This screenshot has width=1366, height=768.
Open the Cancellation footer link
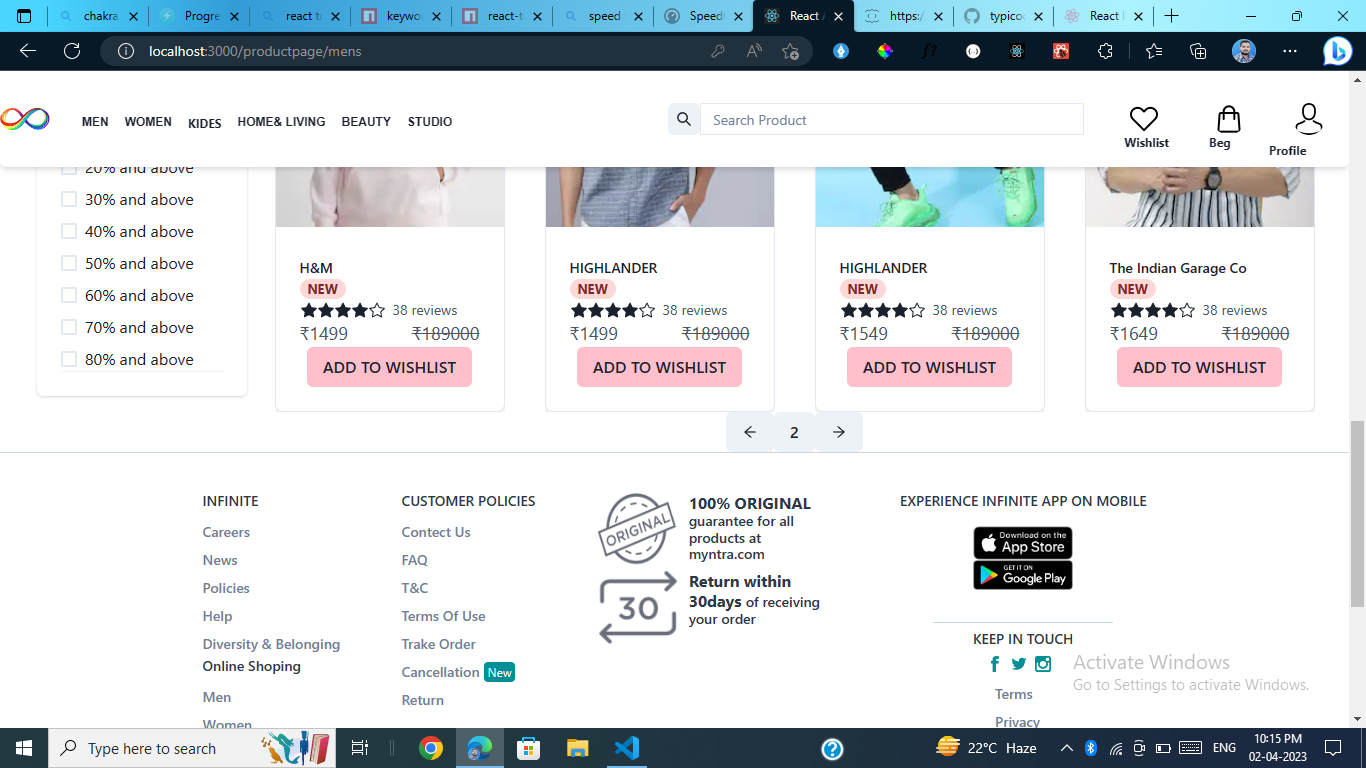pos(440,672)
